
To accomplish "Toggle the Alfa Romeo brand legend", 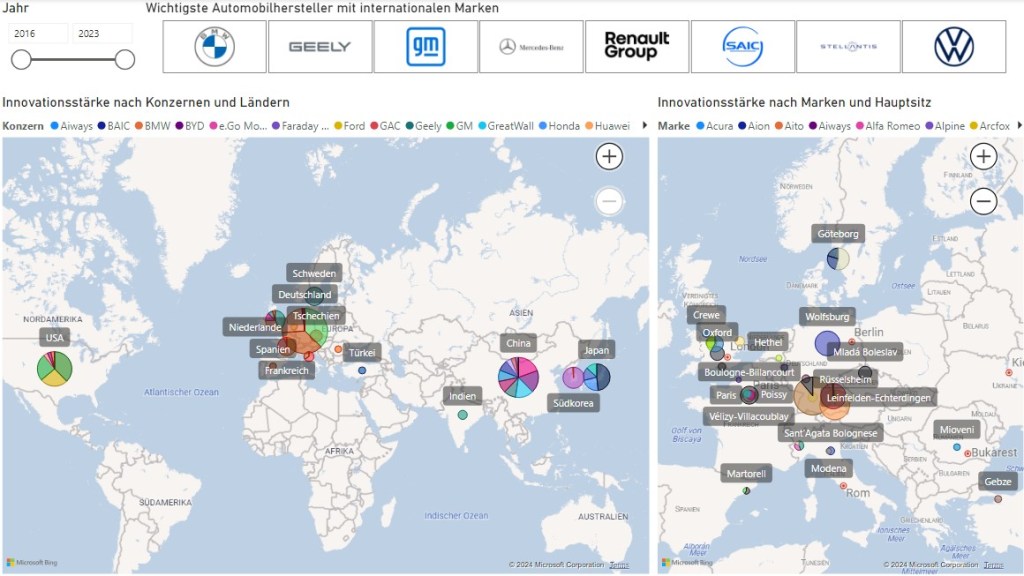I will [885, 126].
